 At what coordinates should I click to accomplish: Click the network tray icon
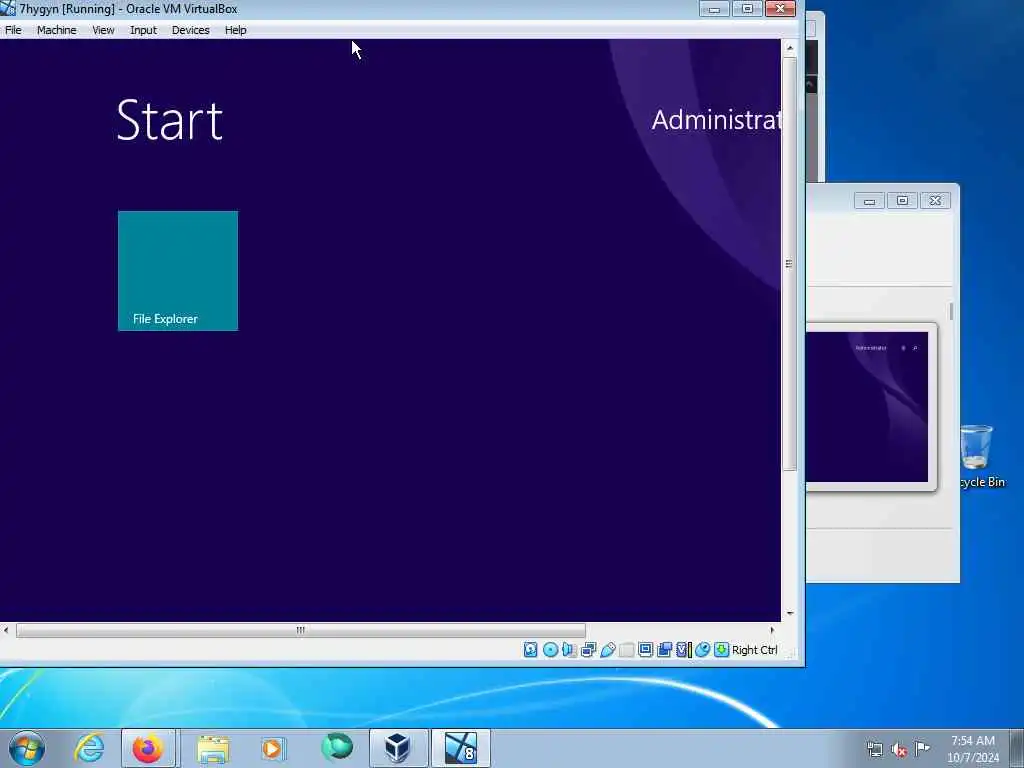click(x=874, y=750)
